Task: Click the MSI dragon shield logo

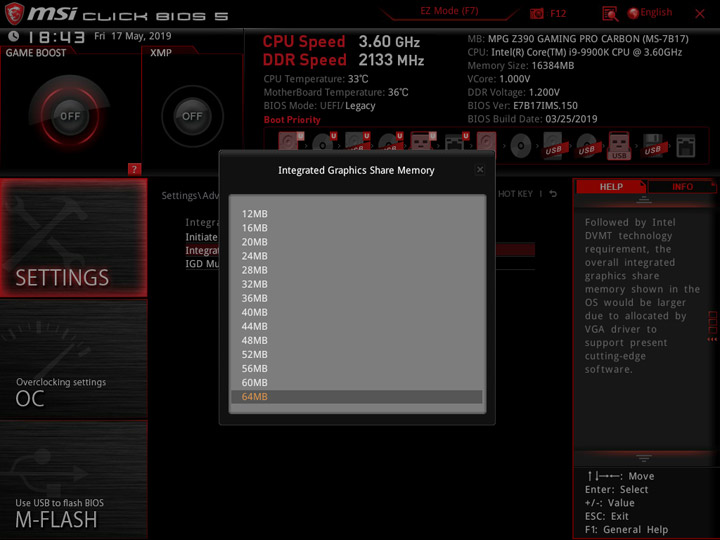Action: pyautogui.click(x=14, y=13)
